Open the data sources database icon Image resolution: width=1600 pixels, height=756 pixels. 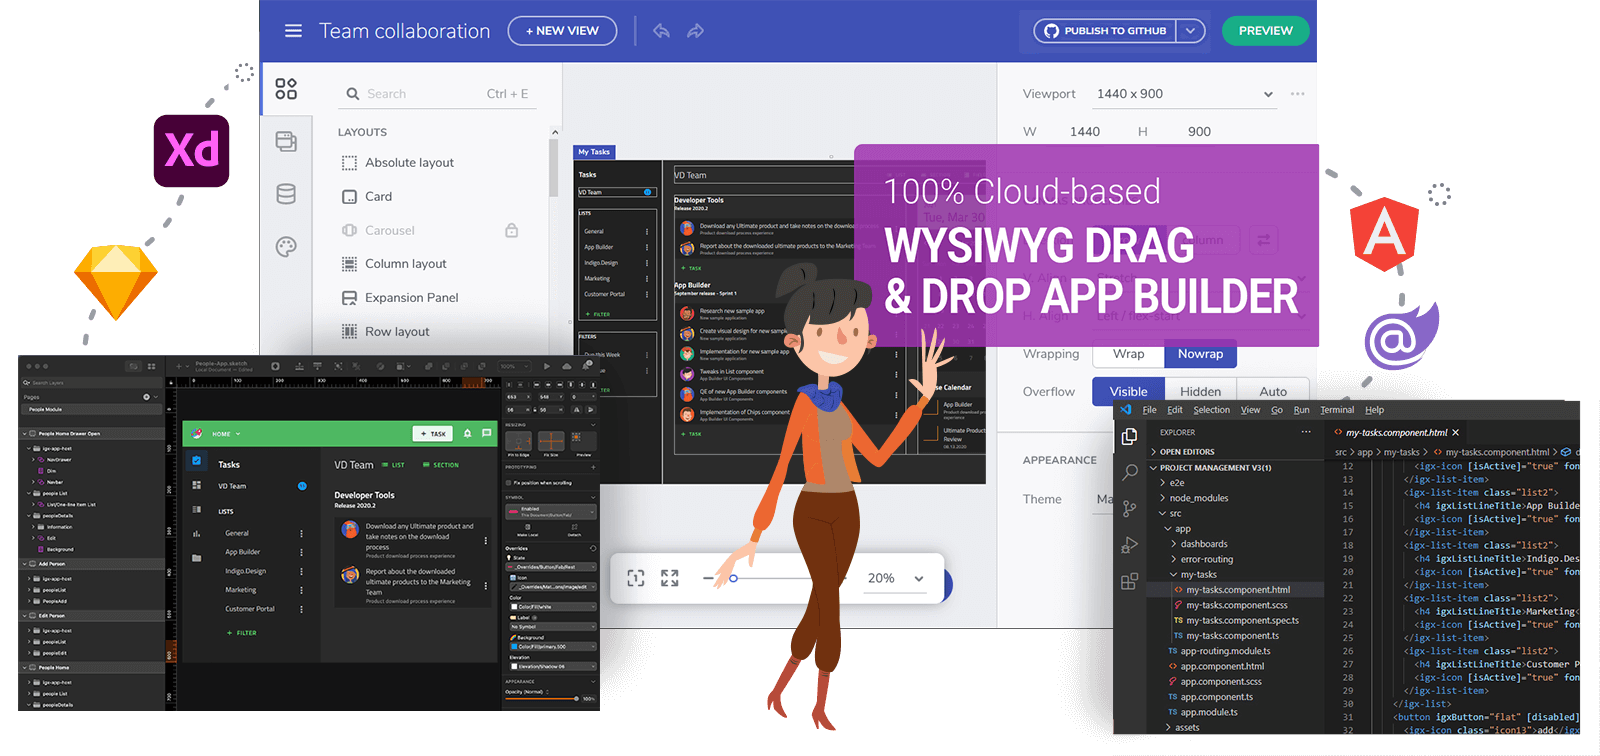pos(286,194)
